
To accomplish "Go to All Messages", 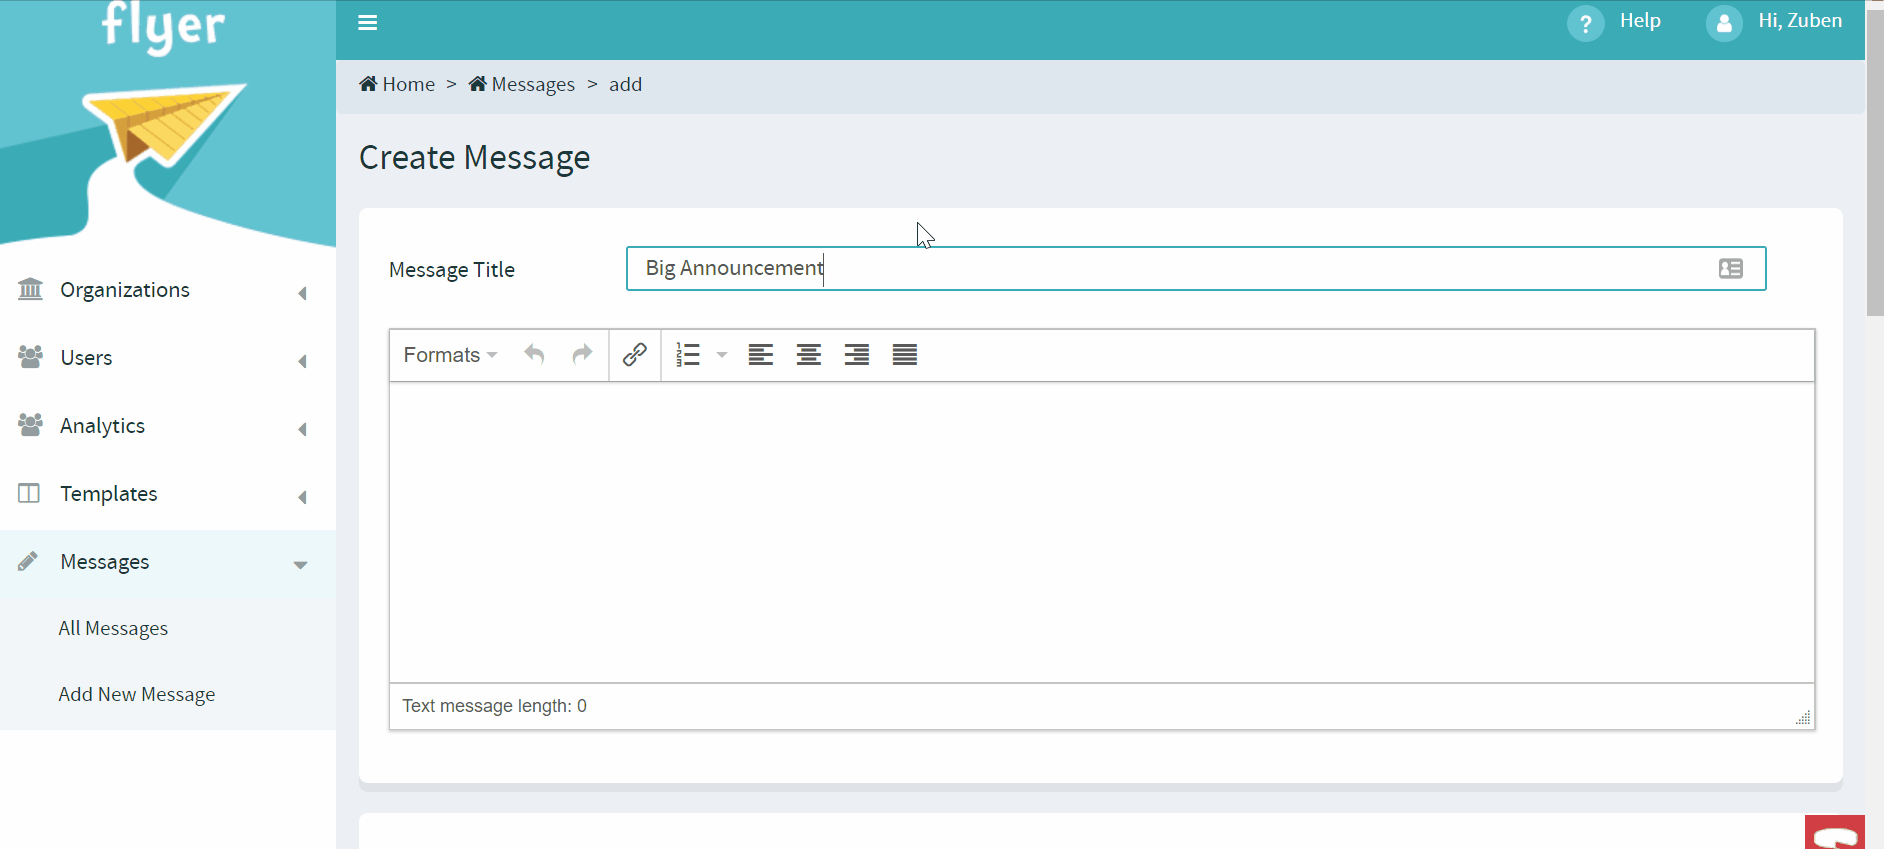I will pos(113,628).
